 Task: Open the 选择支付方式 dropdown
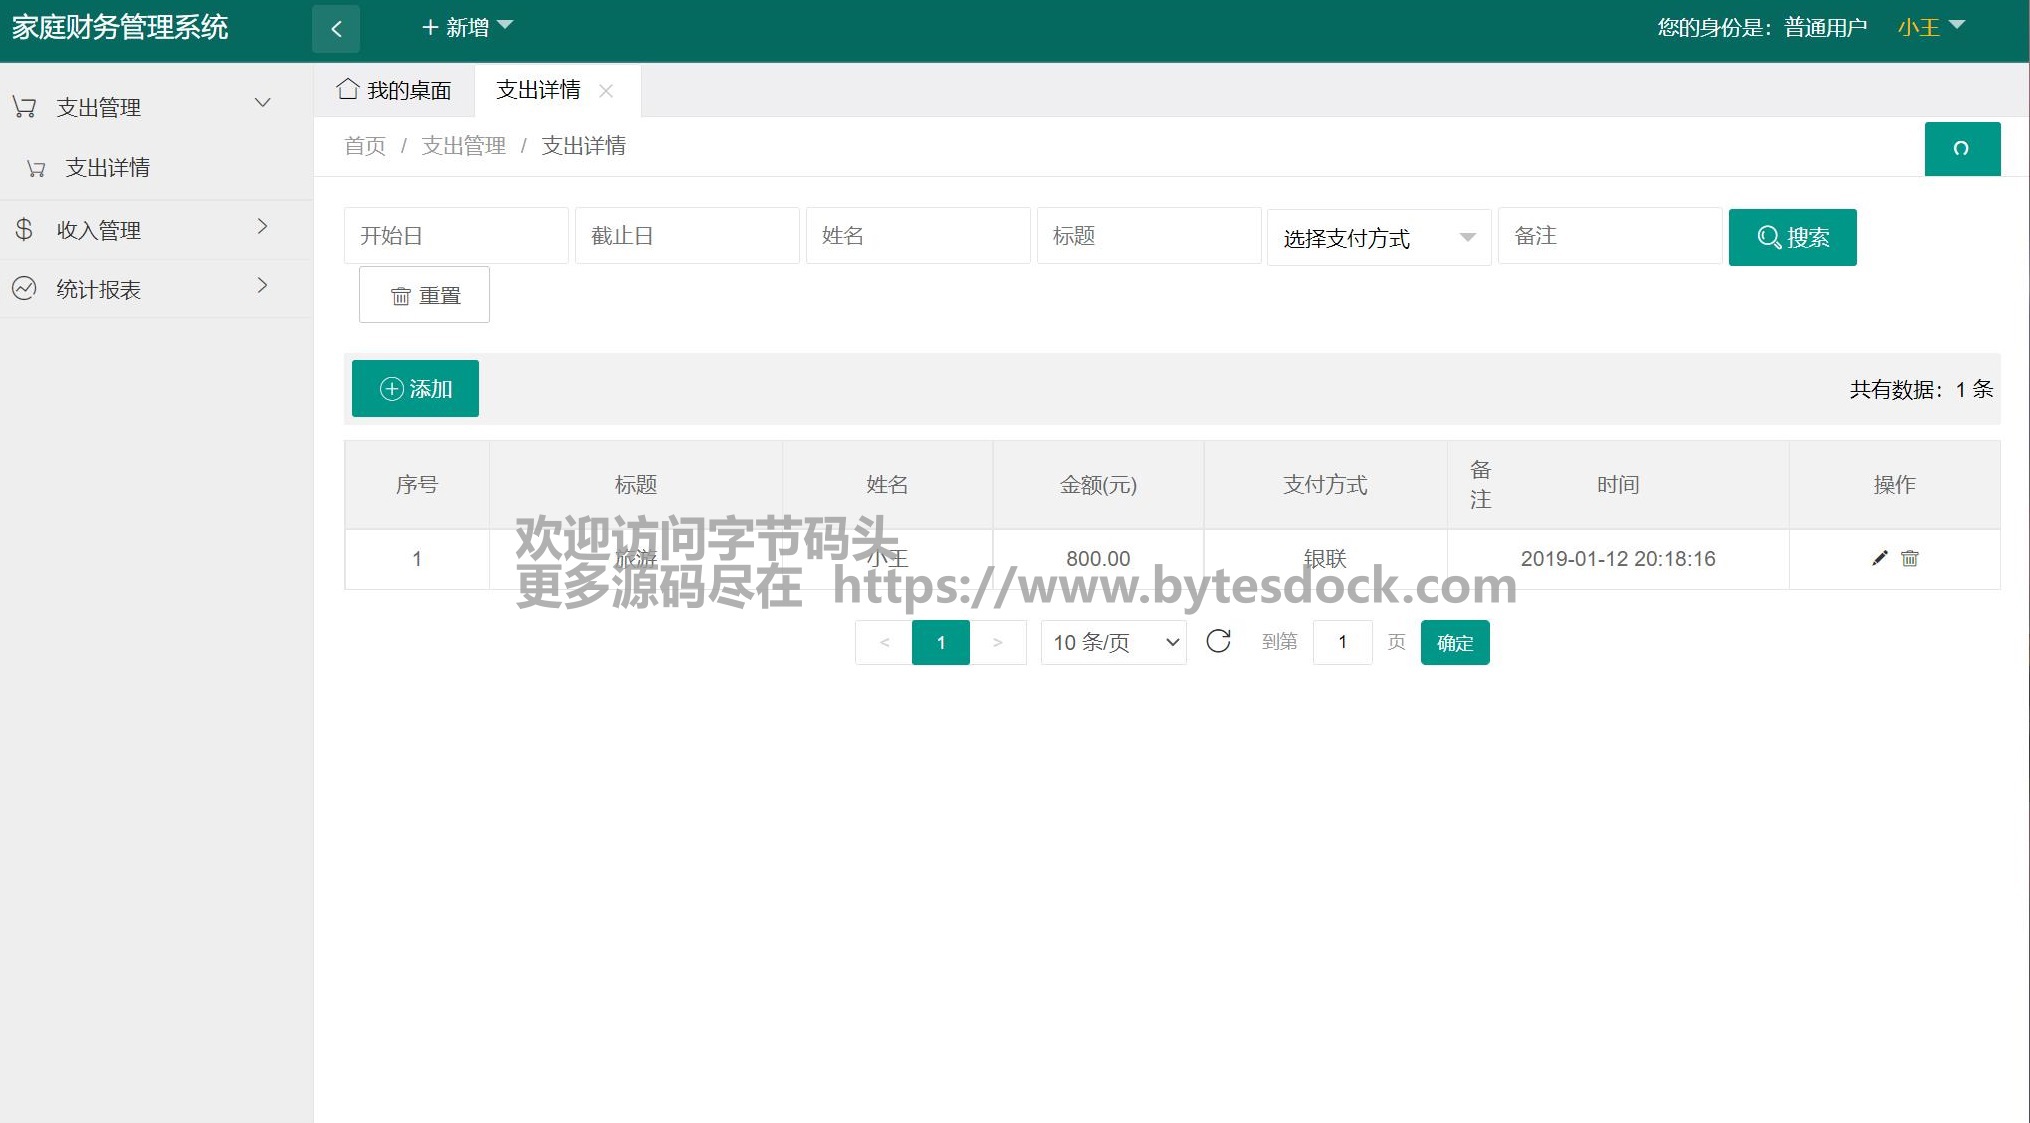pos(1378,238)
